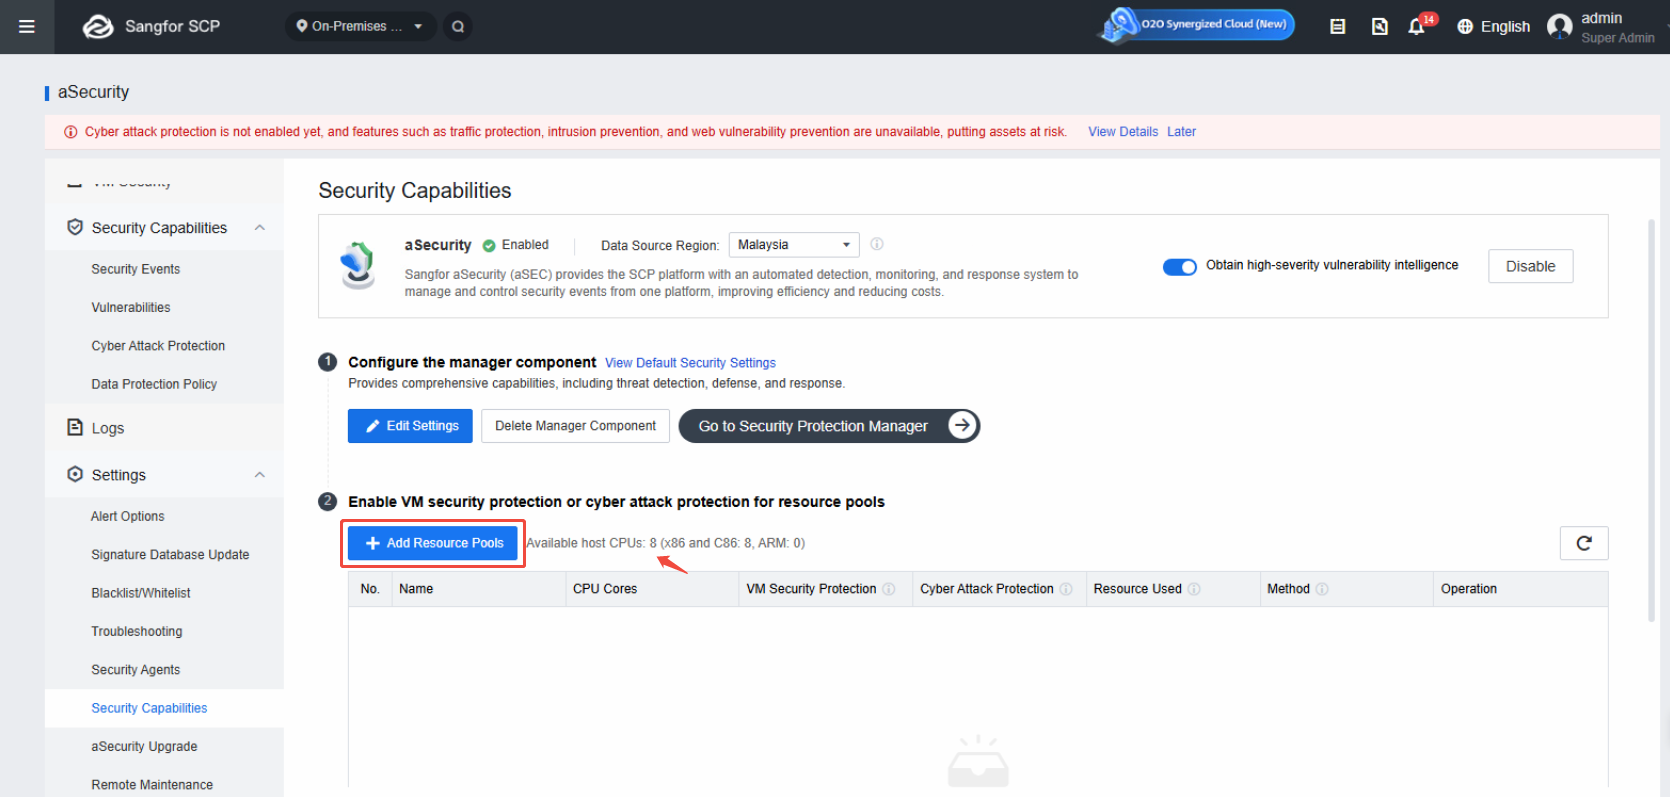Viewport: 1670px width, 797px height.
Task: Click the Security Capabilities shield icon
Action: [75, 228]
